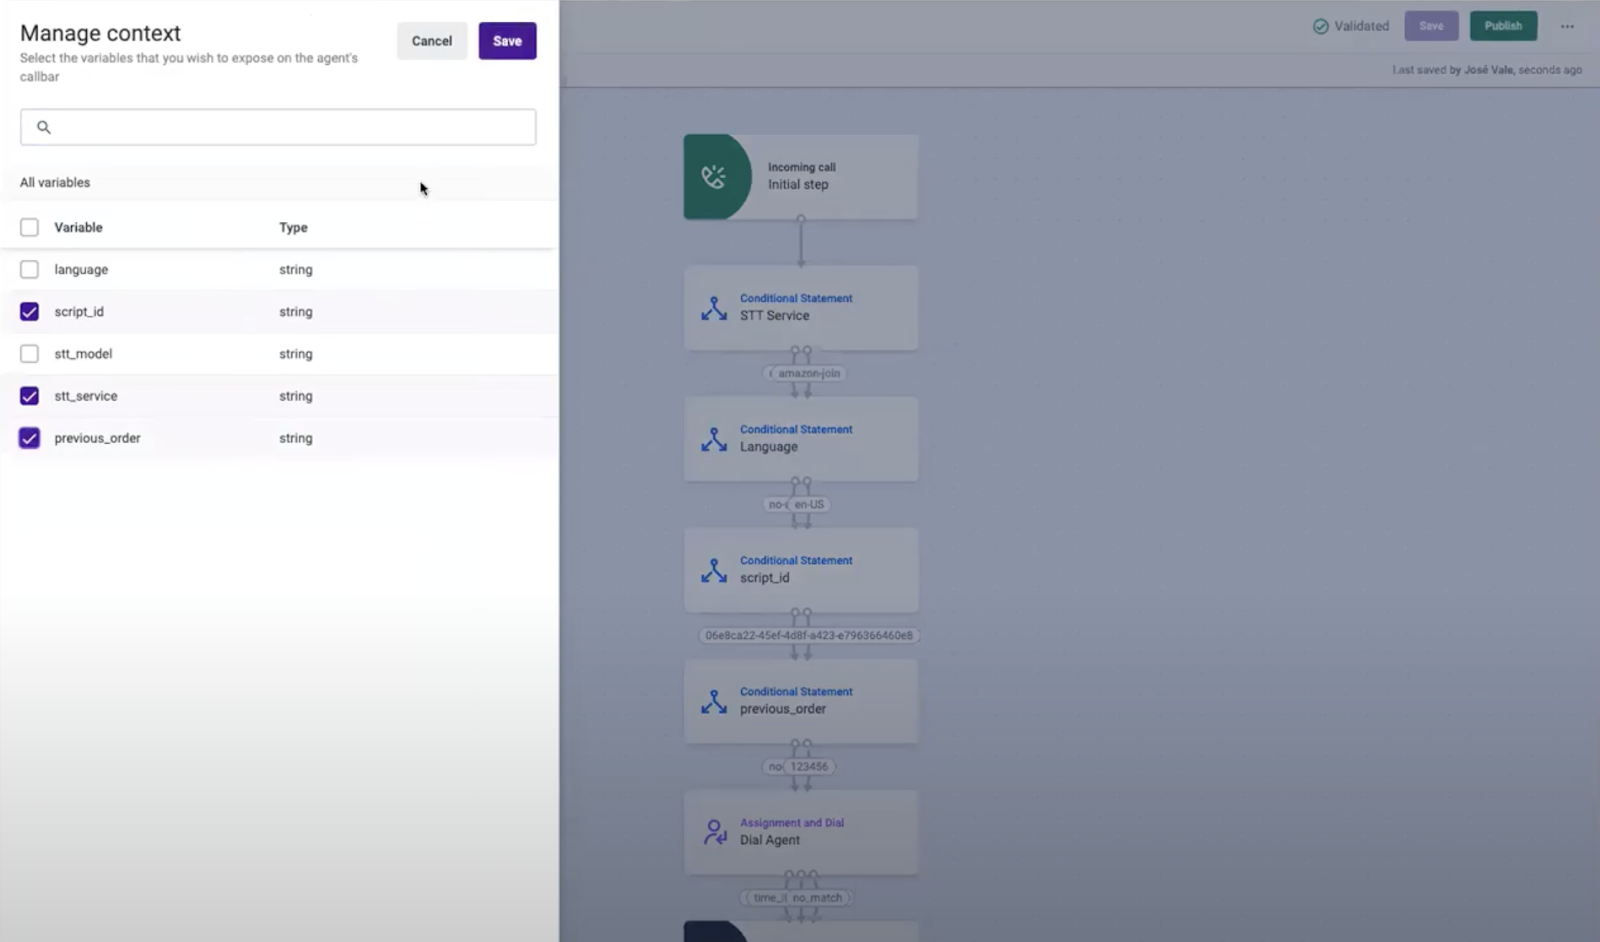Click the Validated status check icon

(x=1322, y=26)
